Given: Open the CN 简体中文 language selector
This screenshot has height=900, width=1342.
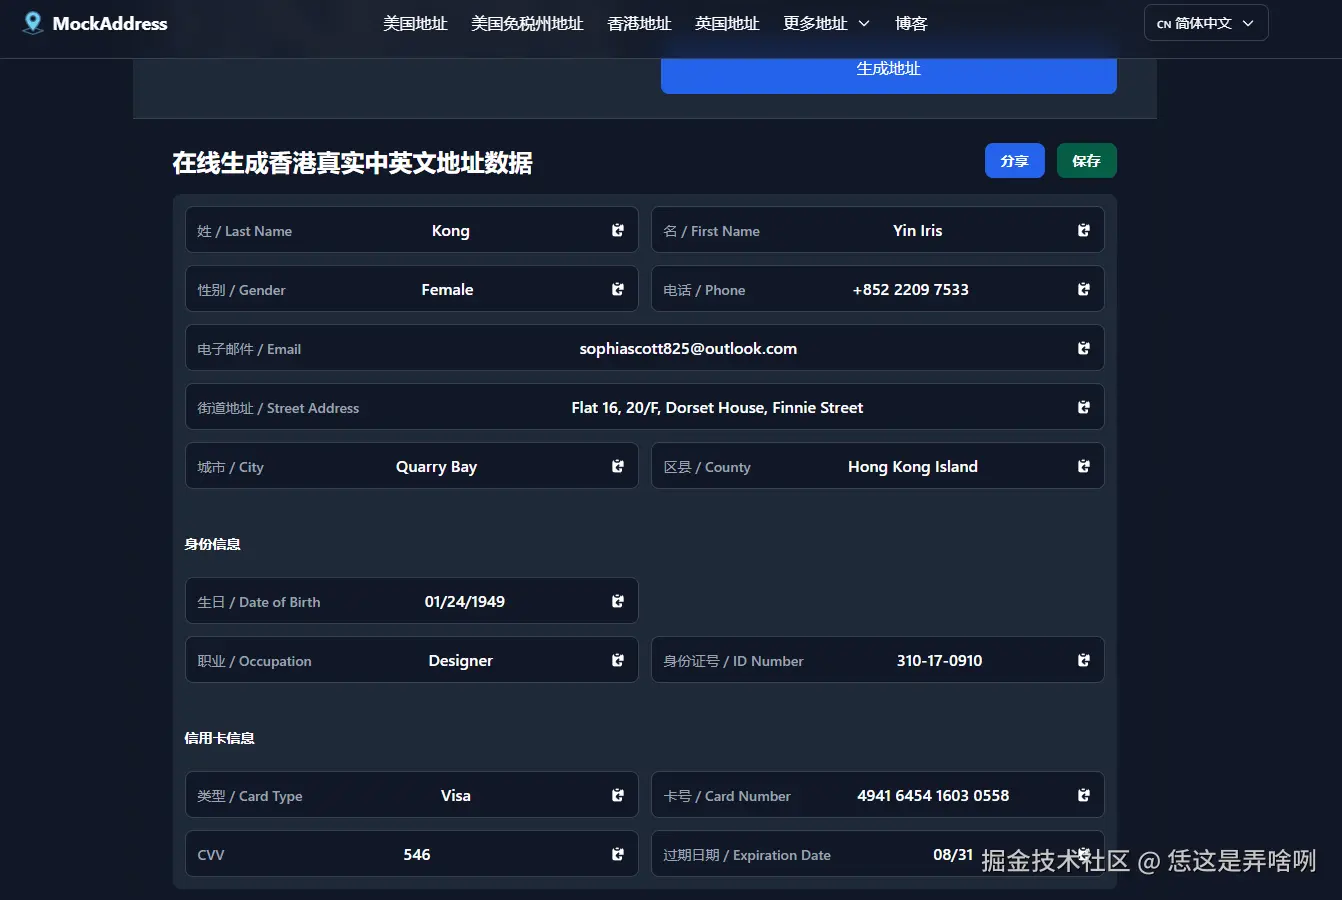Looking at the screenshot, I should (1206, 22).
